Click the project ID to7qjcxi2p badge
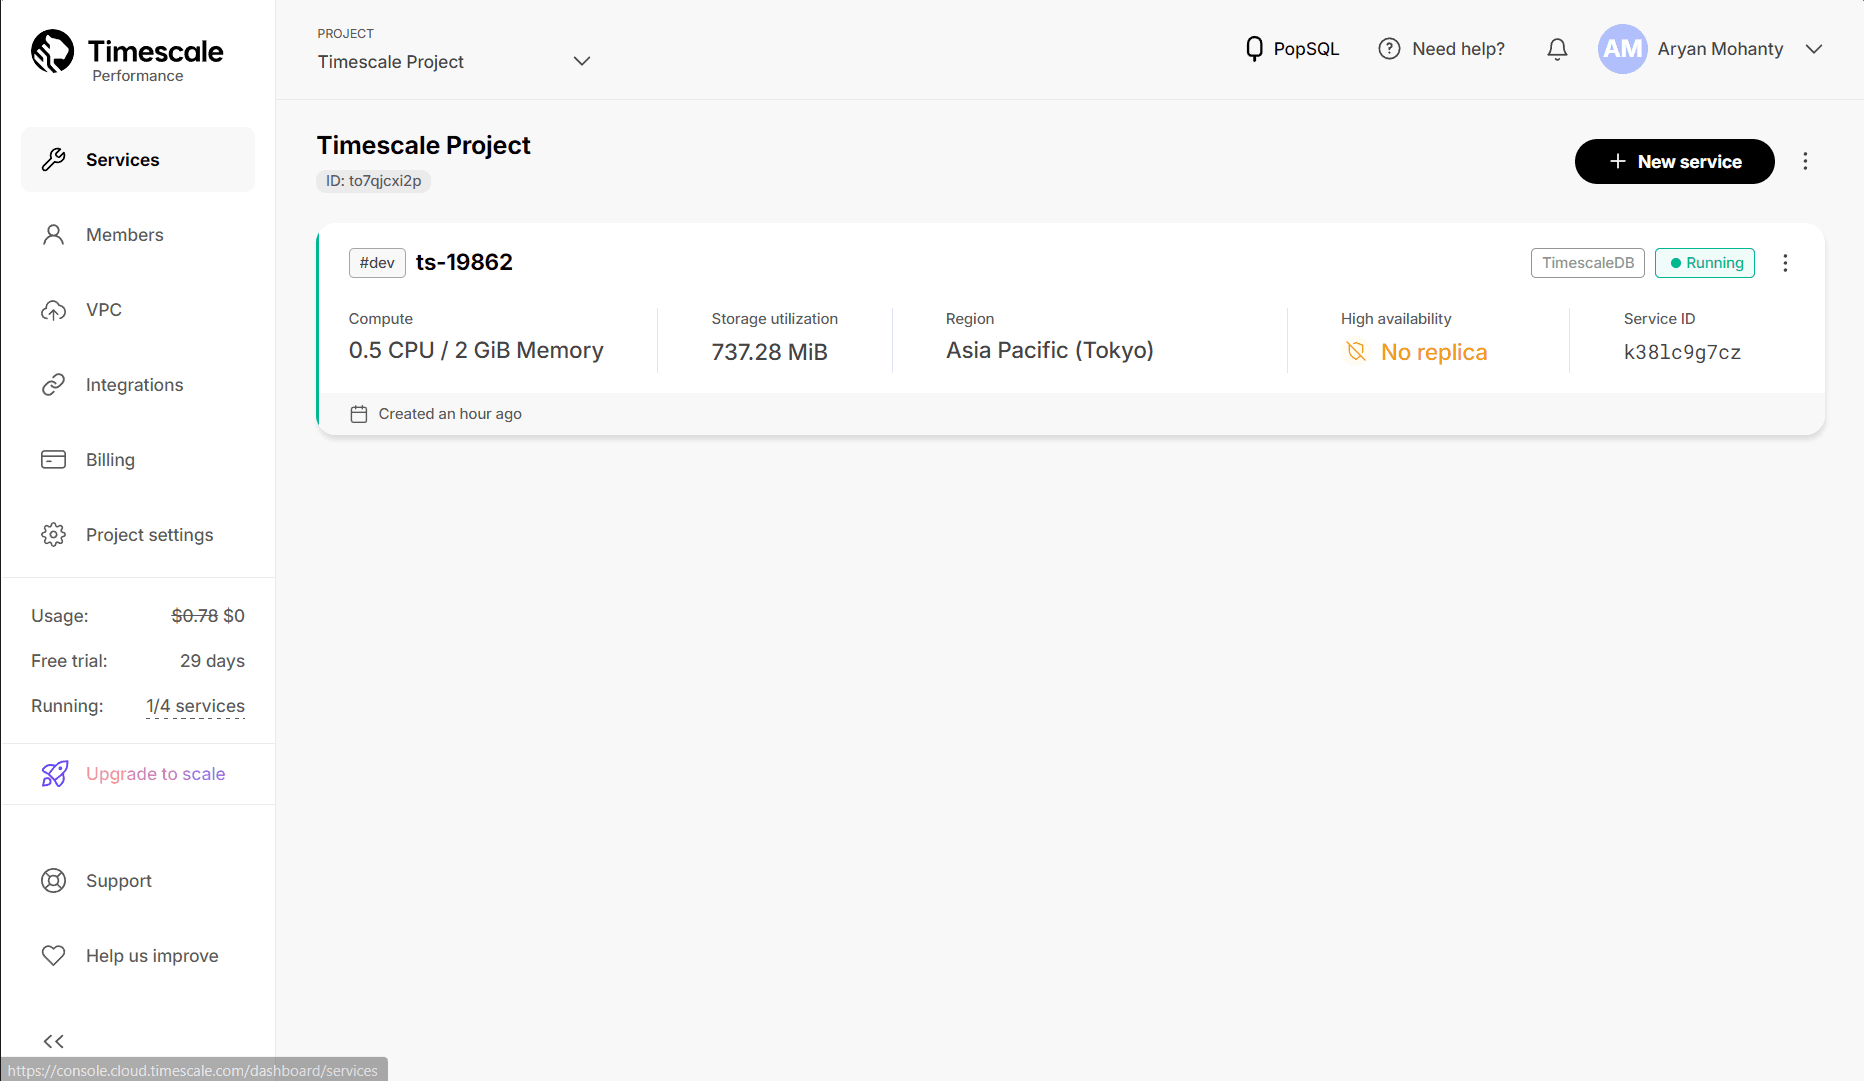Viewport: 1864px width, 1081px height. 373,181
